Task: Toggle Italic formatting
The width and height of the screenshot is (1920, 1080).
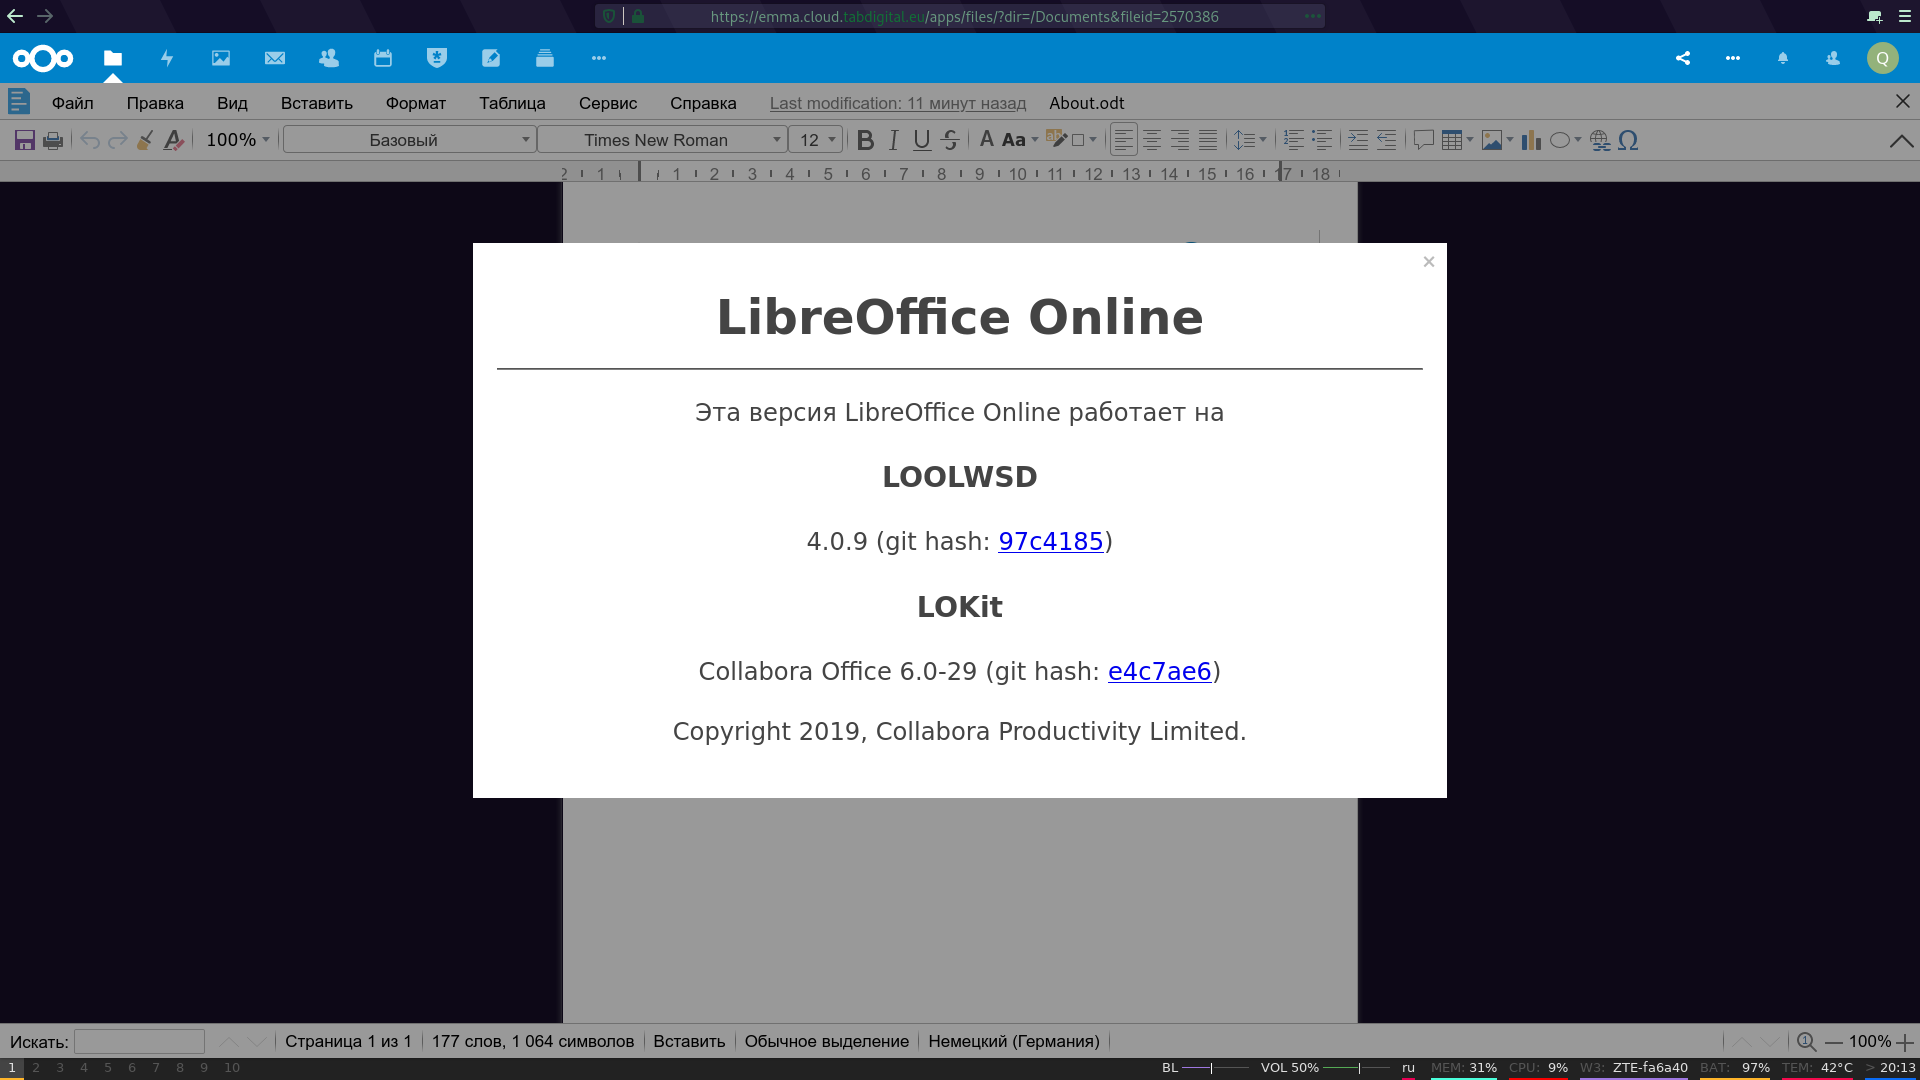Action: coord(894,140)
